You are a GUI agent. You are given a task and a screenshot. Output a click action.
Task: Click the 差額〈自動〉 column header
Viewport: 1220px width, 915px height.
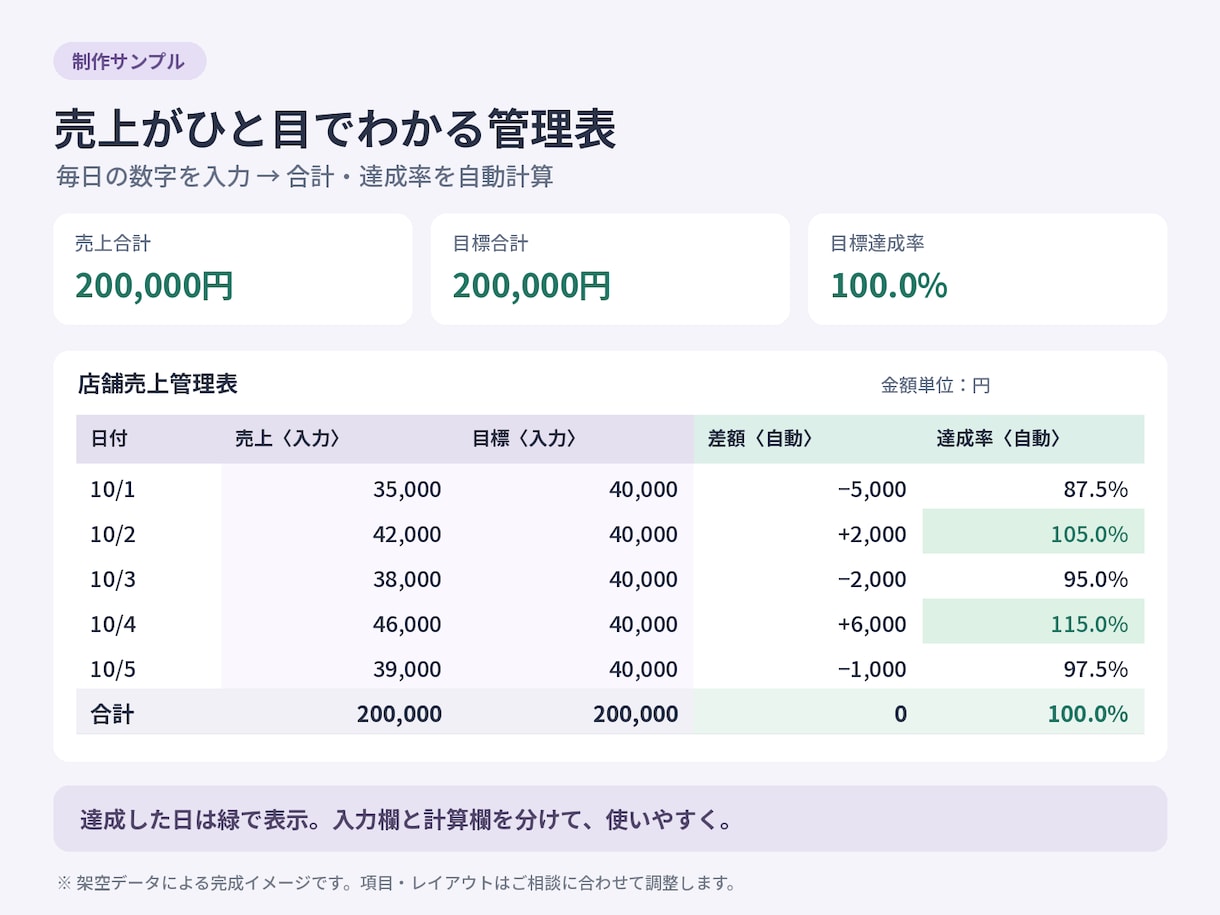[x=808, y=439]
